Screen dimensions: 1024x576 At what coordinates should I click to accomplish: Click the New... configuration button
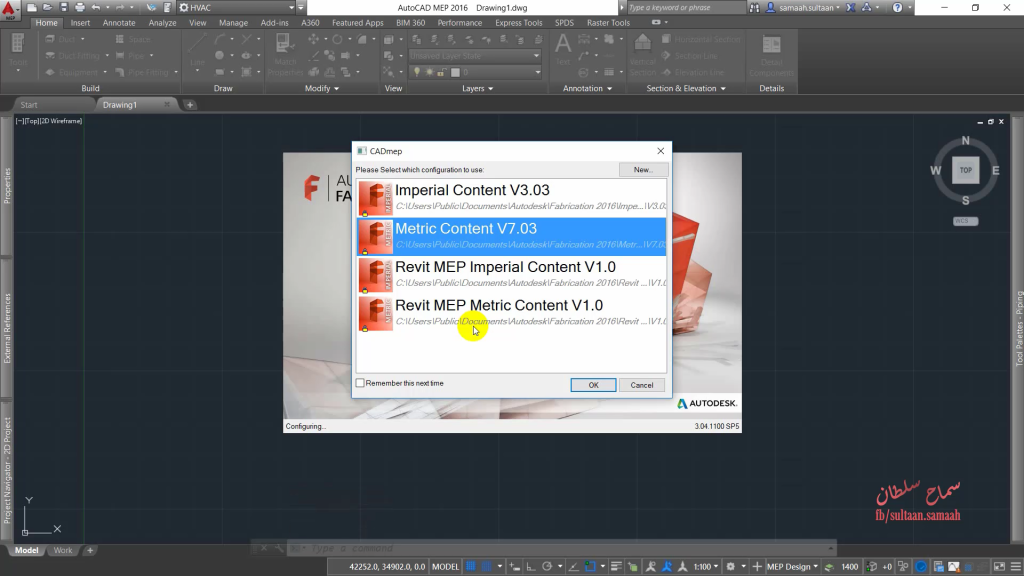coord(643,170)
